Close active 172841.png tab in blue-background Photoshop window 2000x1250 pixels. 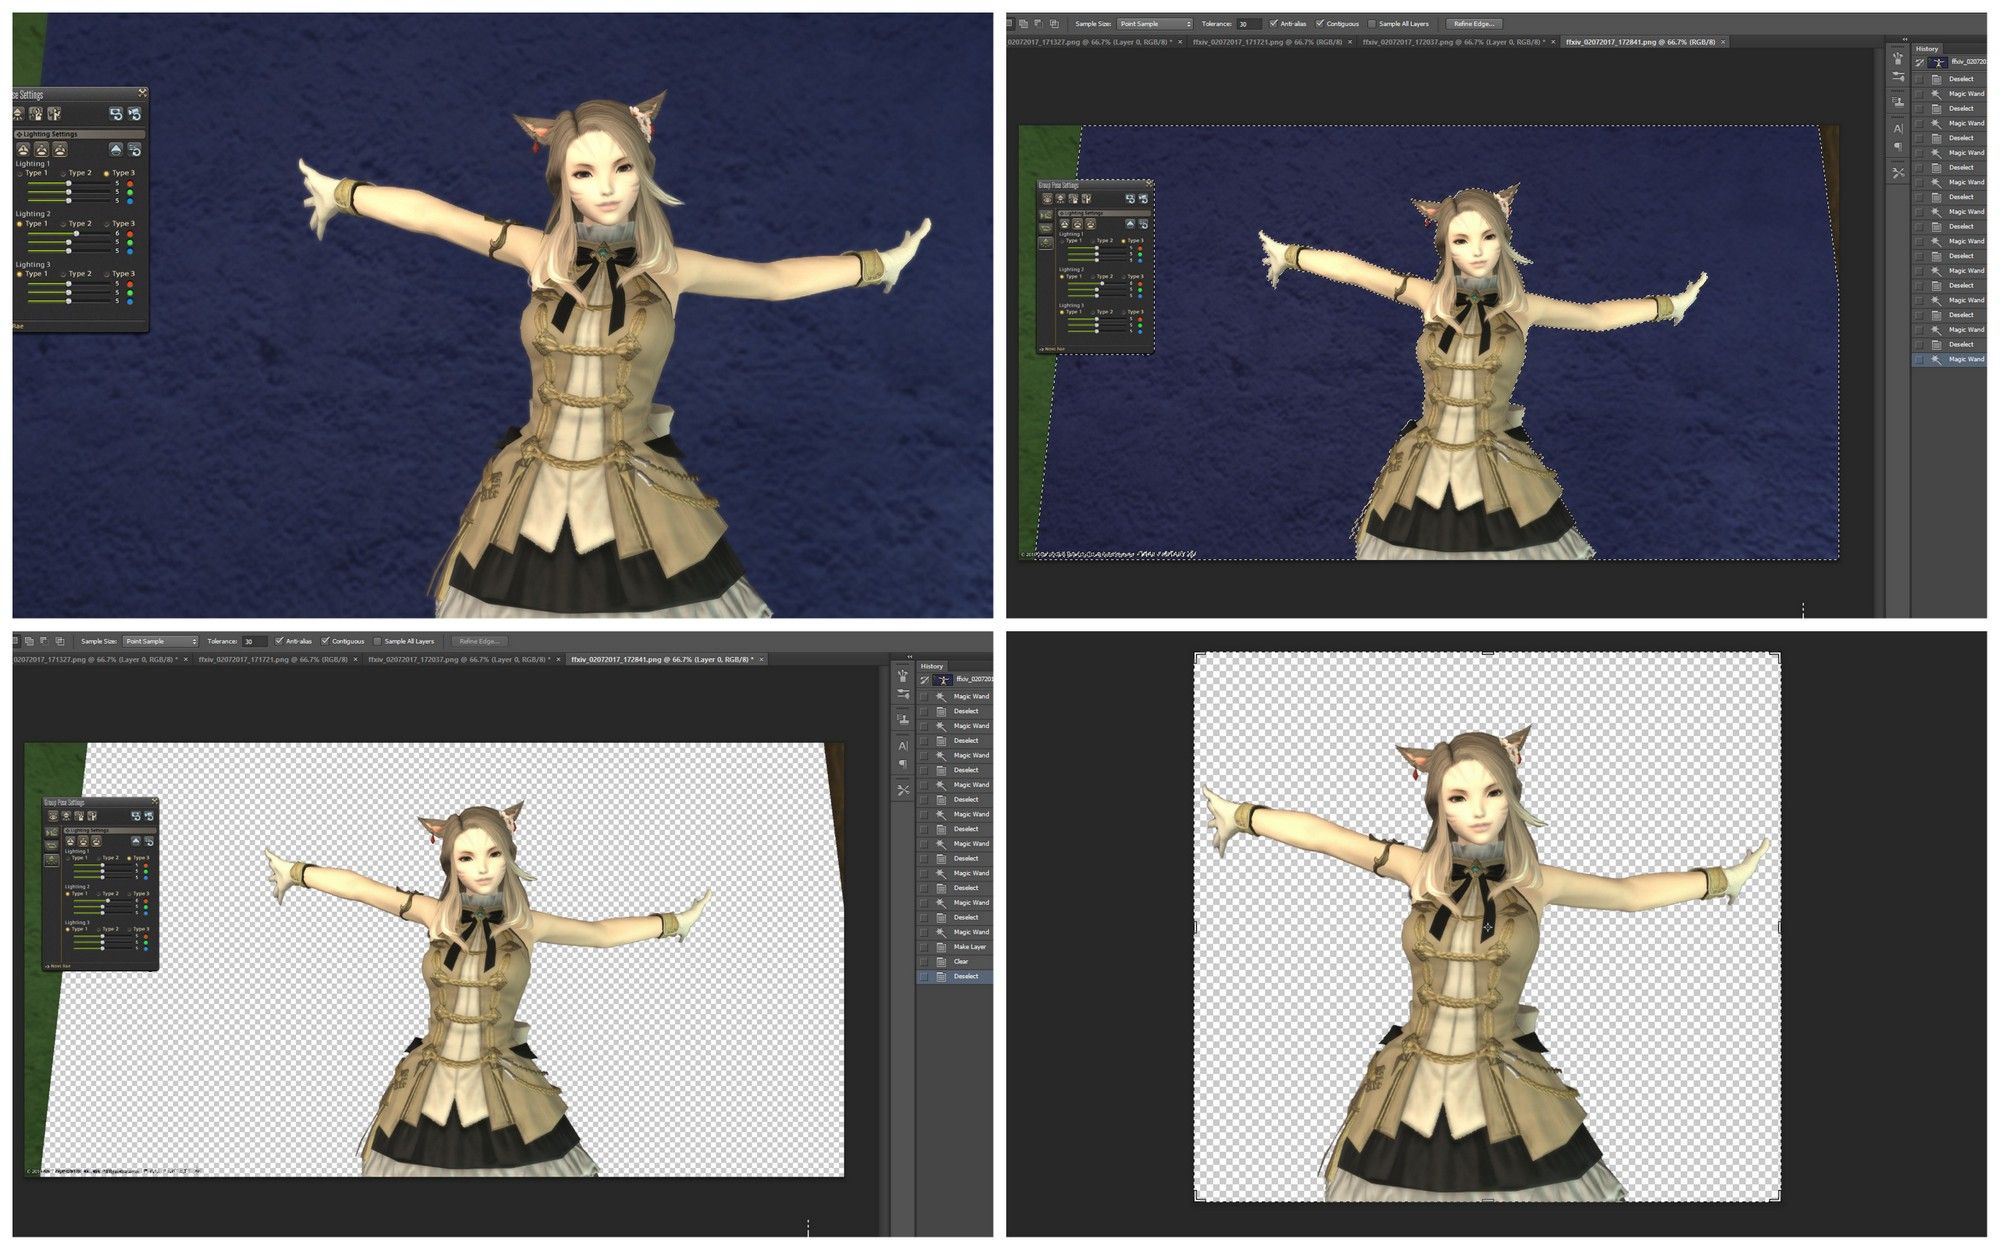[1722, 42]
